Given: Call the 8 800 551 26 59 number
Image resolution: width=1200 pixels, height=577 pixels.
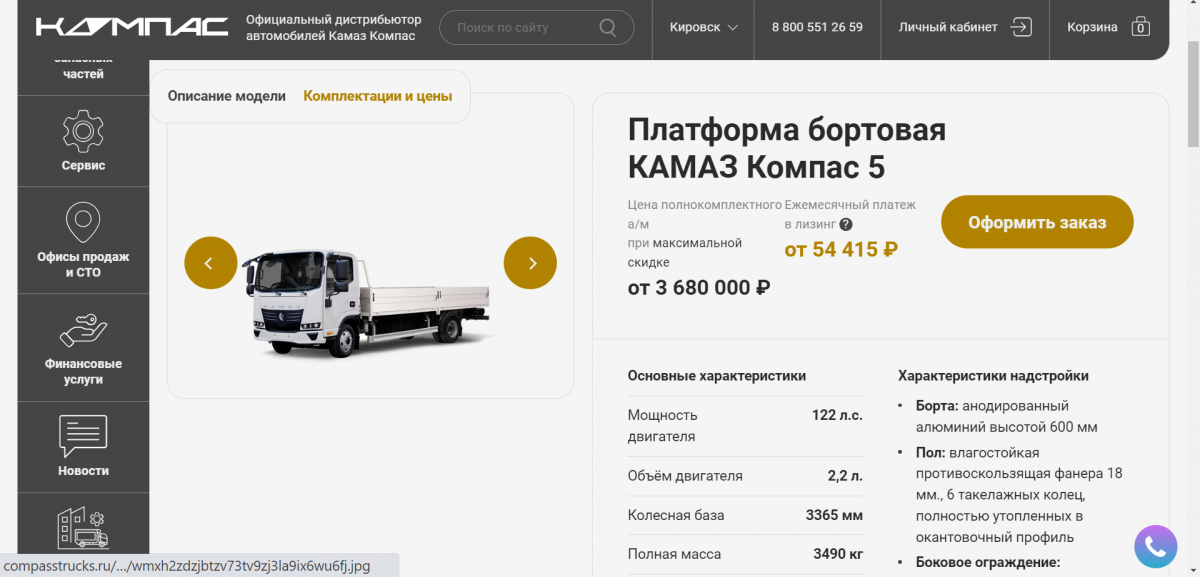Looking at the screenshot, I should pyautogui.click(x=817, y=27).
